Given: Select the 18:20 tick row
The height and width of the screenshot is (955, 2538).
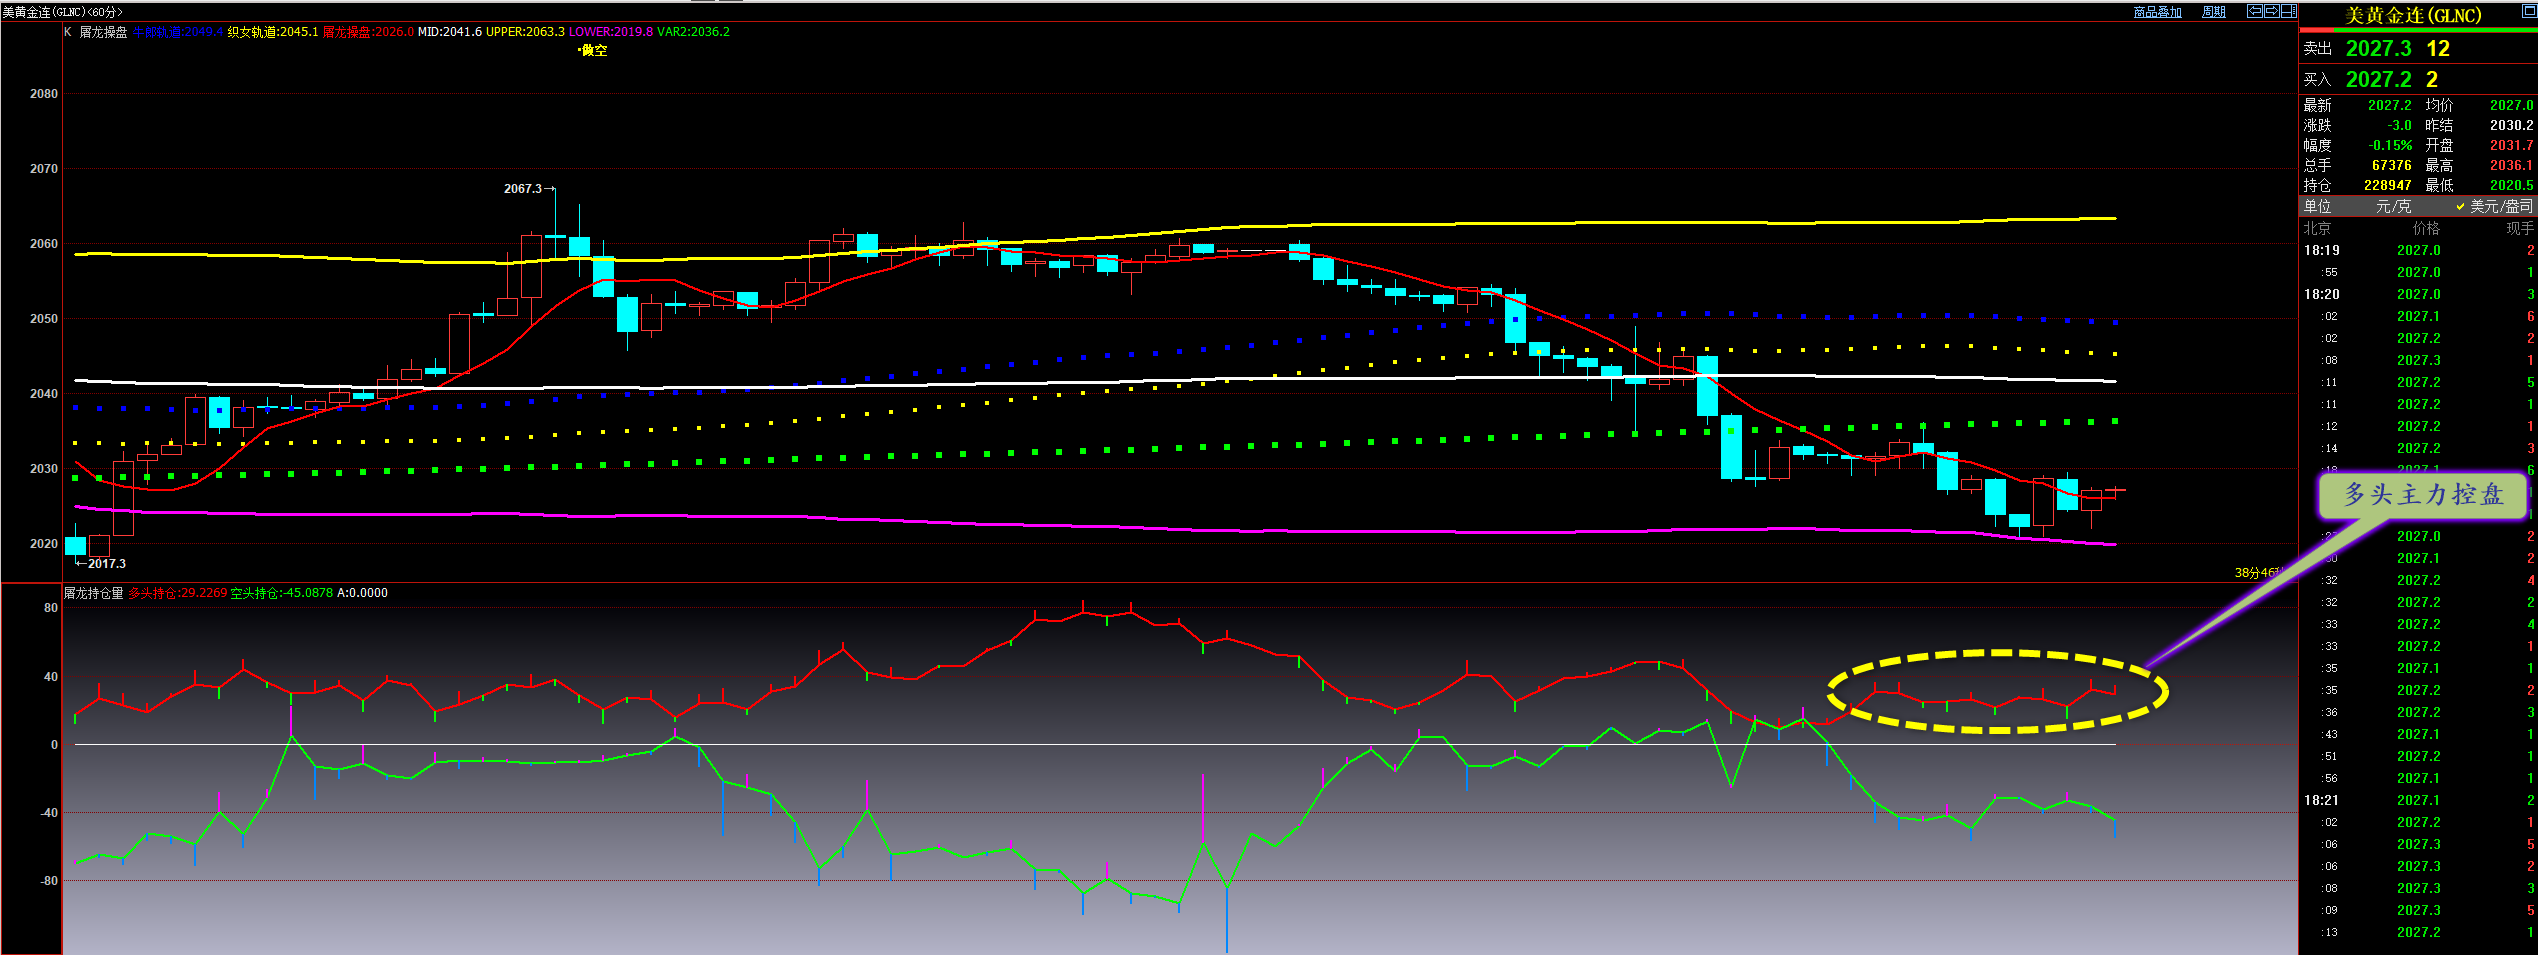Looking at the screenshot, I should 2418,294.
